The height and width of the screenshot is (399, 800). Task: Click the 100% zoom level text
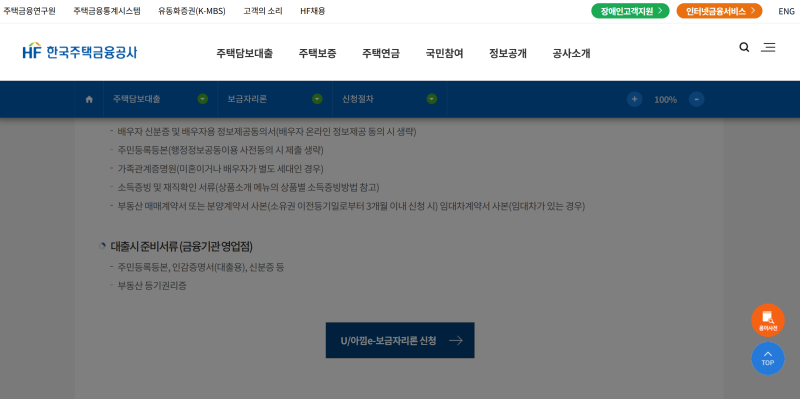[665, 99]
